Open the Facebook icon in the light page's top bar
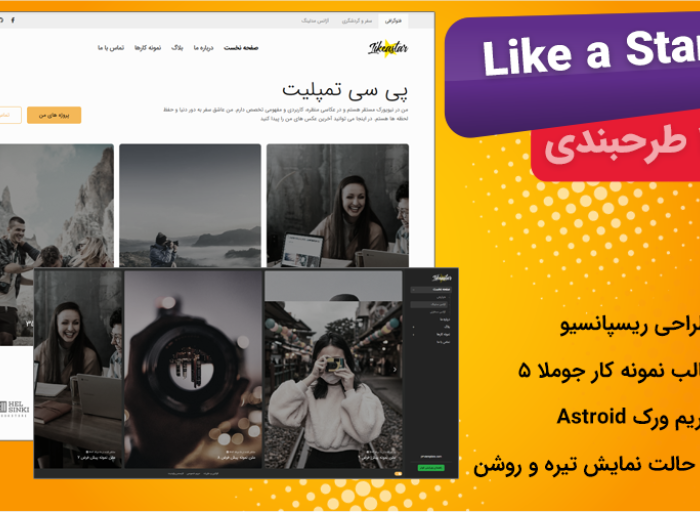 (13, 20)
